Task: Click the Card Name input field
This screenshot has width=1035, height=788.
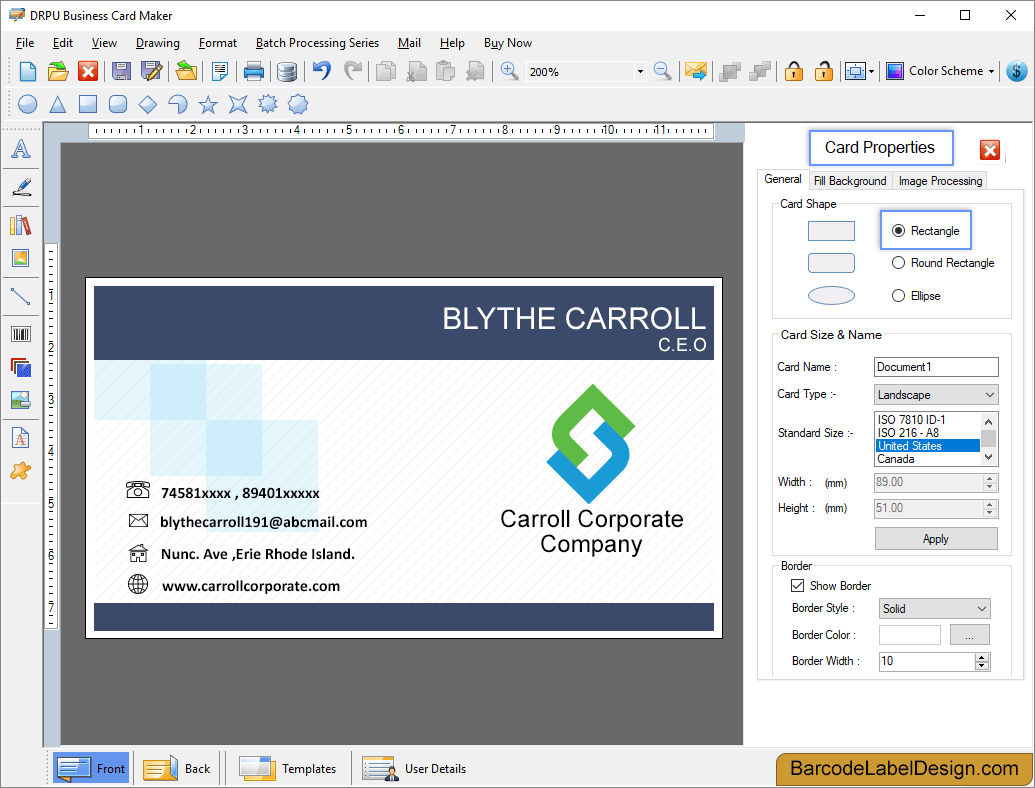Action: [x=936, y=367]
